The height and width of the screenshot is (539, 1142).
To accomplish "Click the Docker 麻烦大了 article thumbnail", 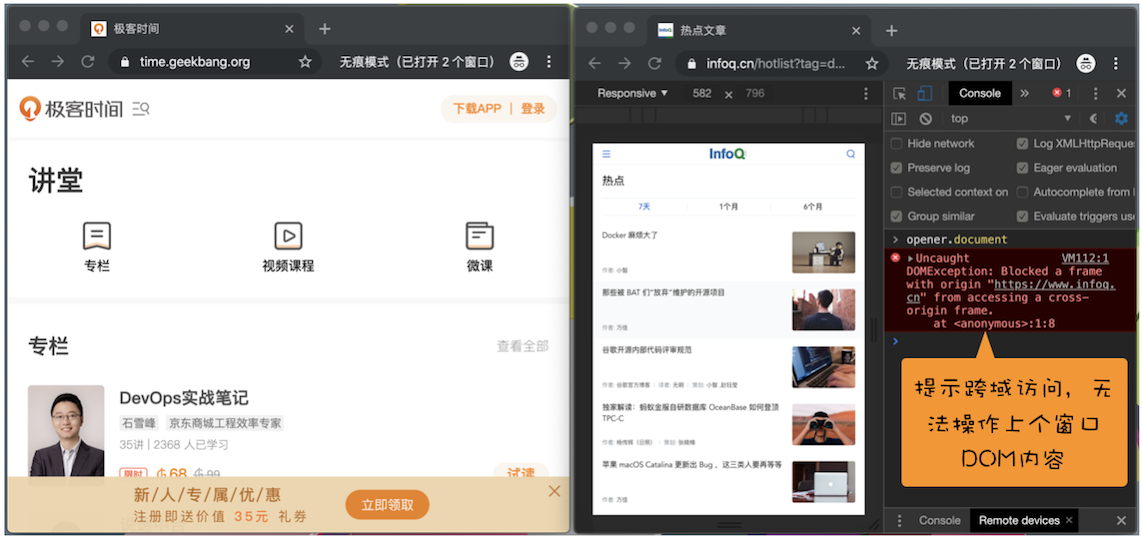I will coord(823,252).
